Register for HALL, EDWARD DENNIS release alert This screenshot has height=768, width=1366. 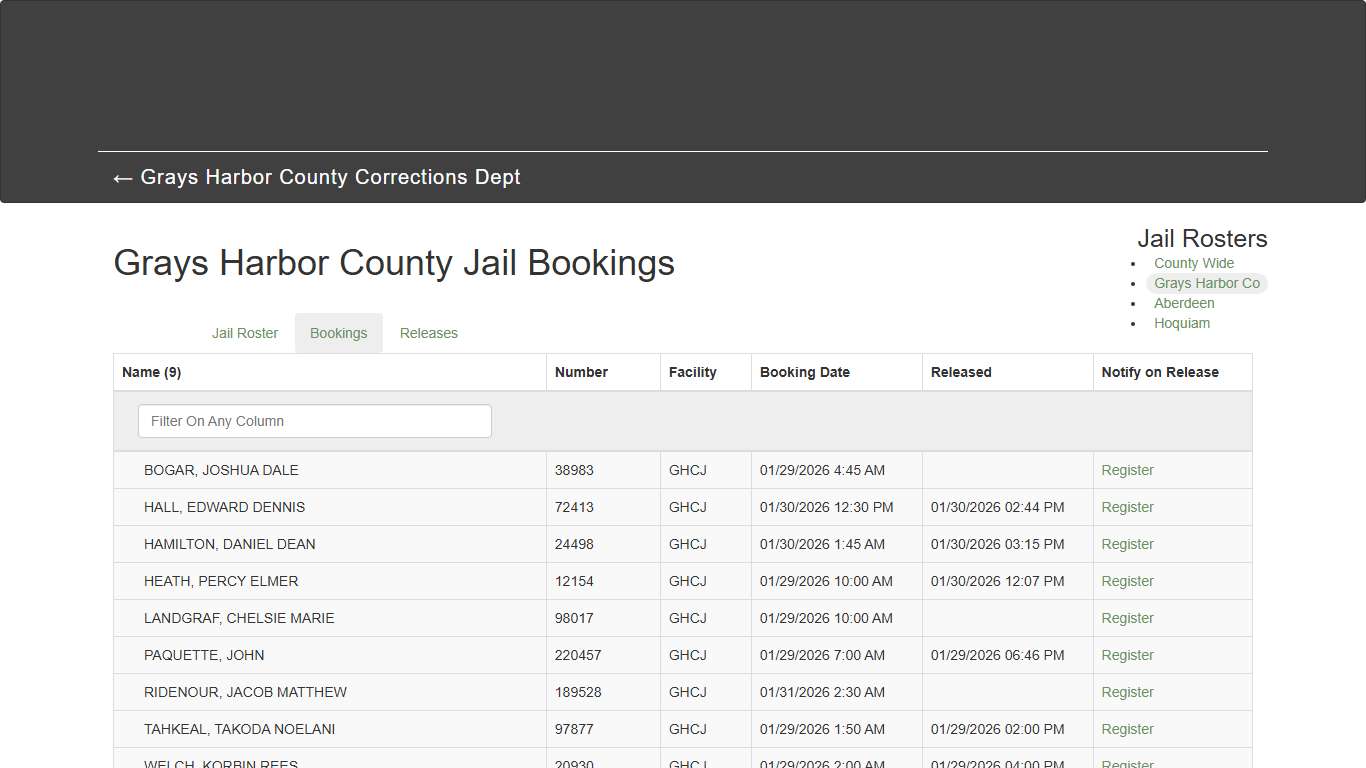[1127, 507]
